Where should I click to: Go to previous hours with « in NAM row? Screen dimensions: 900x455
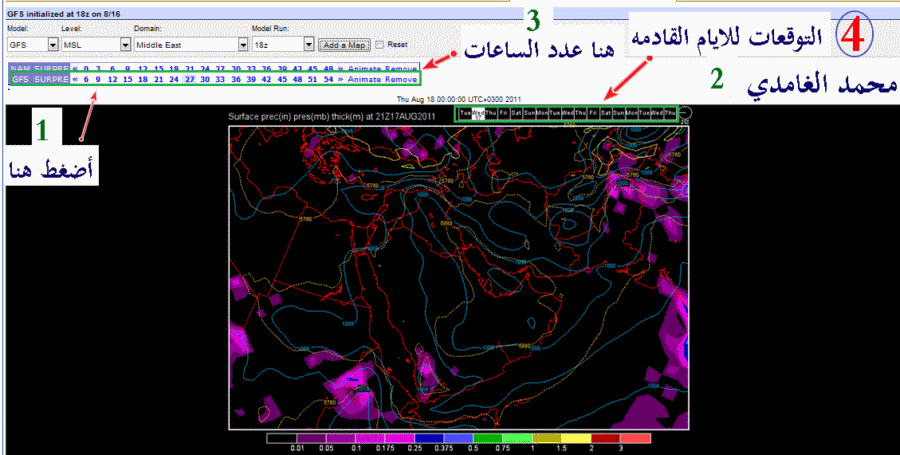tap(75, 69)
